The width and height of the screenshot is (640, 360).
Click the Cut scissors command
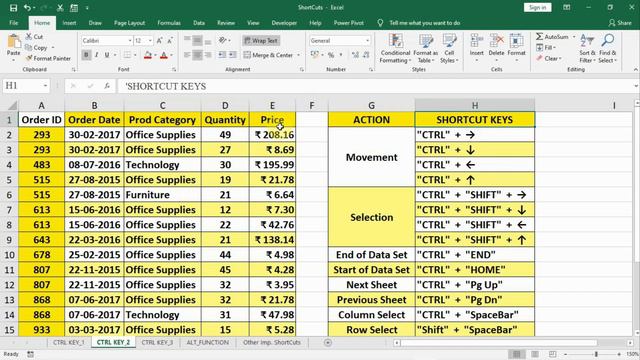[x=34, y=37]
